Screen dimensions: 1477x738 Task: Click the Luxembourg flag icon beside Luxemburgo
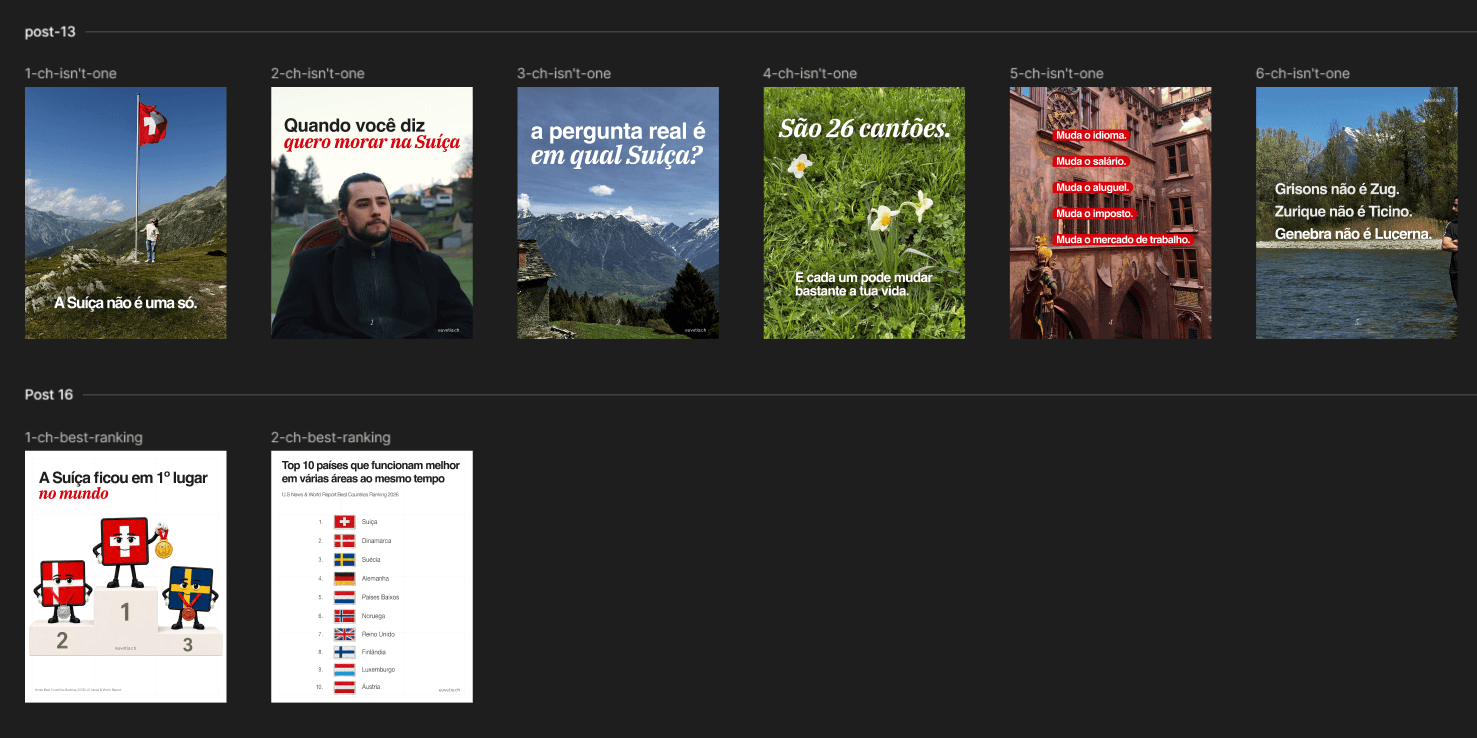344,669
